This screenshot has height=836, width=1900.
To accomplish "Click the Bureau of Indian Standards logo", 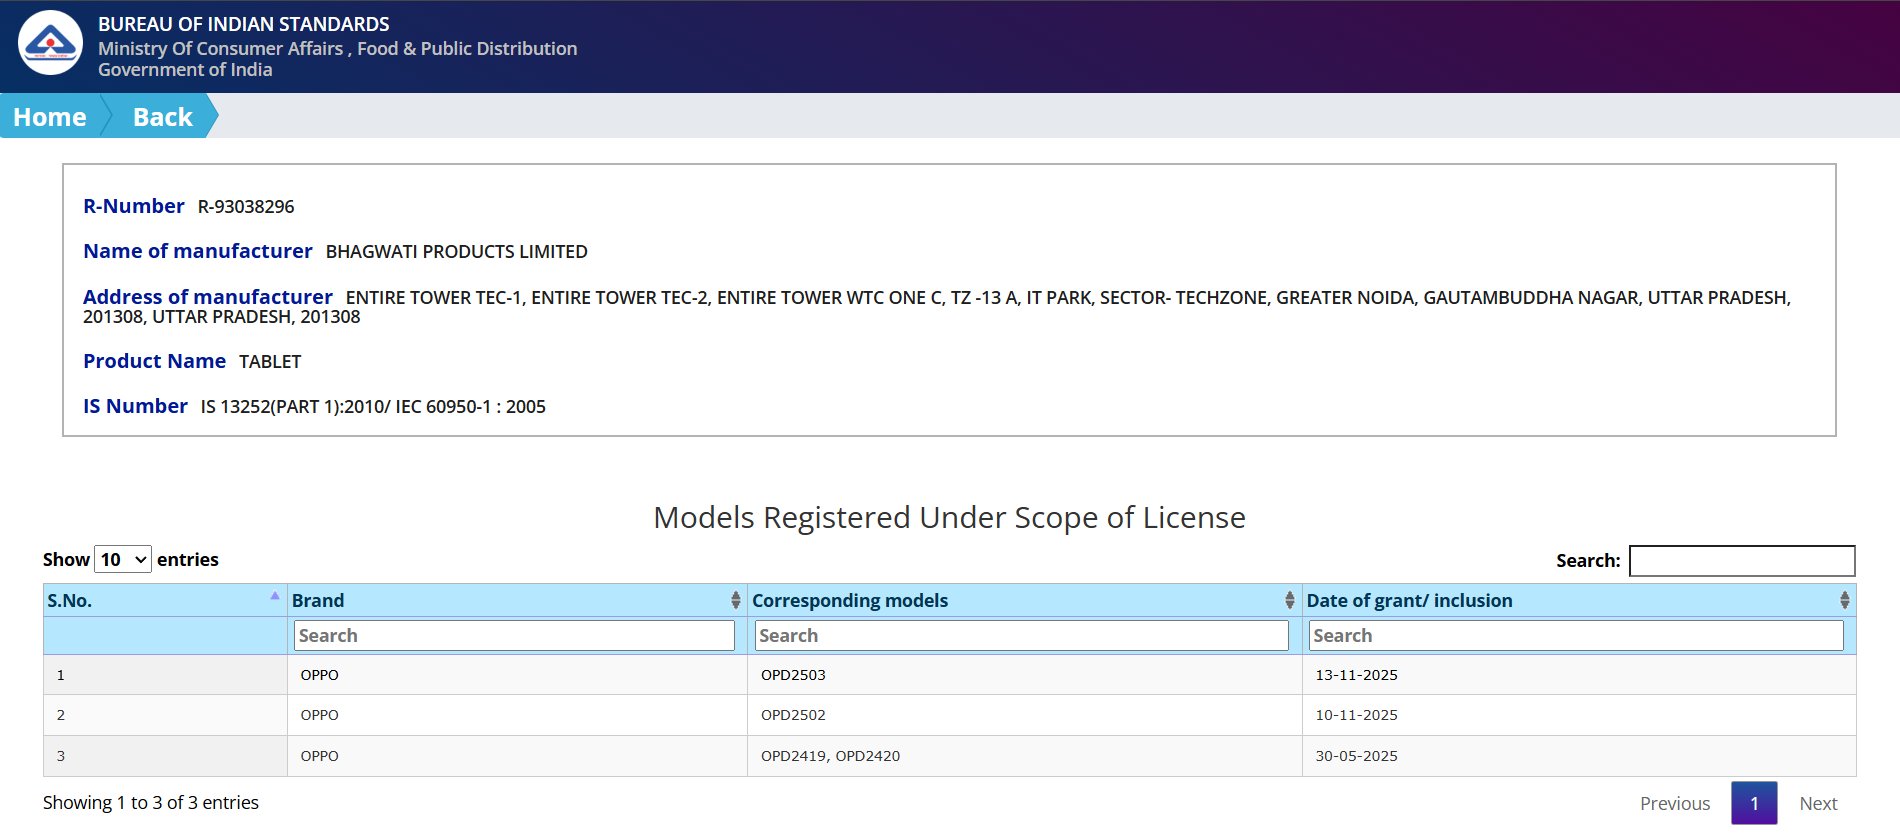I will click(x=50, y=43).
